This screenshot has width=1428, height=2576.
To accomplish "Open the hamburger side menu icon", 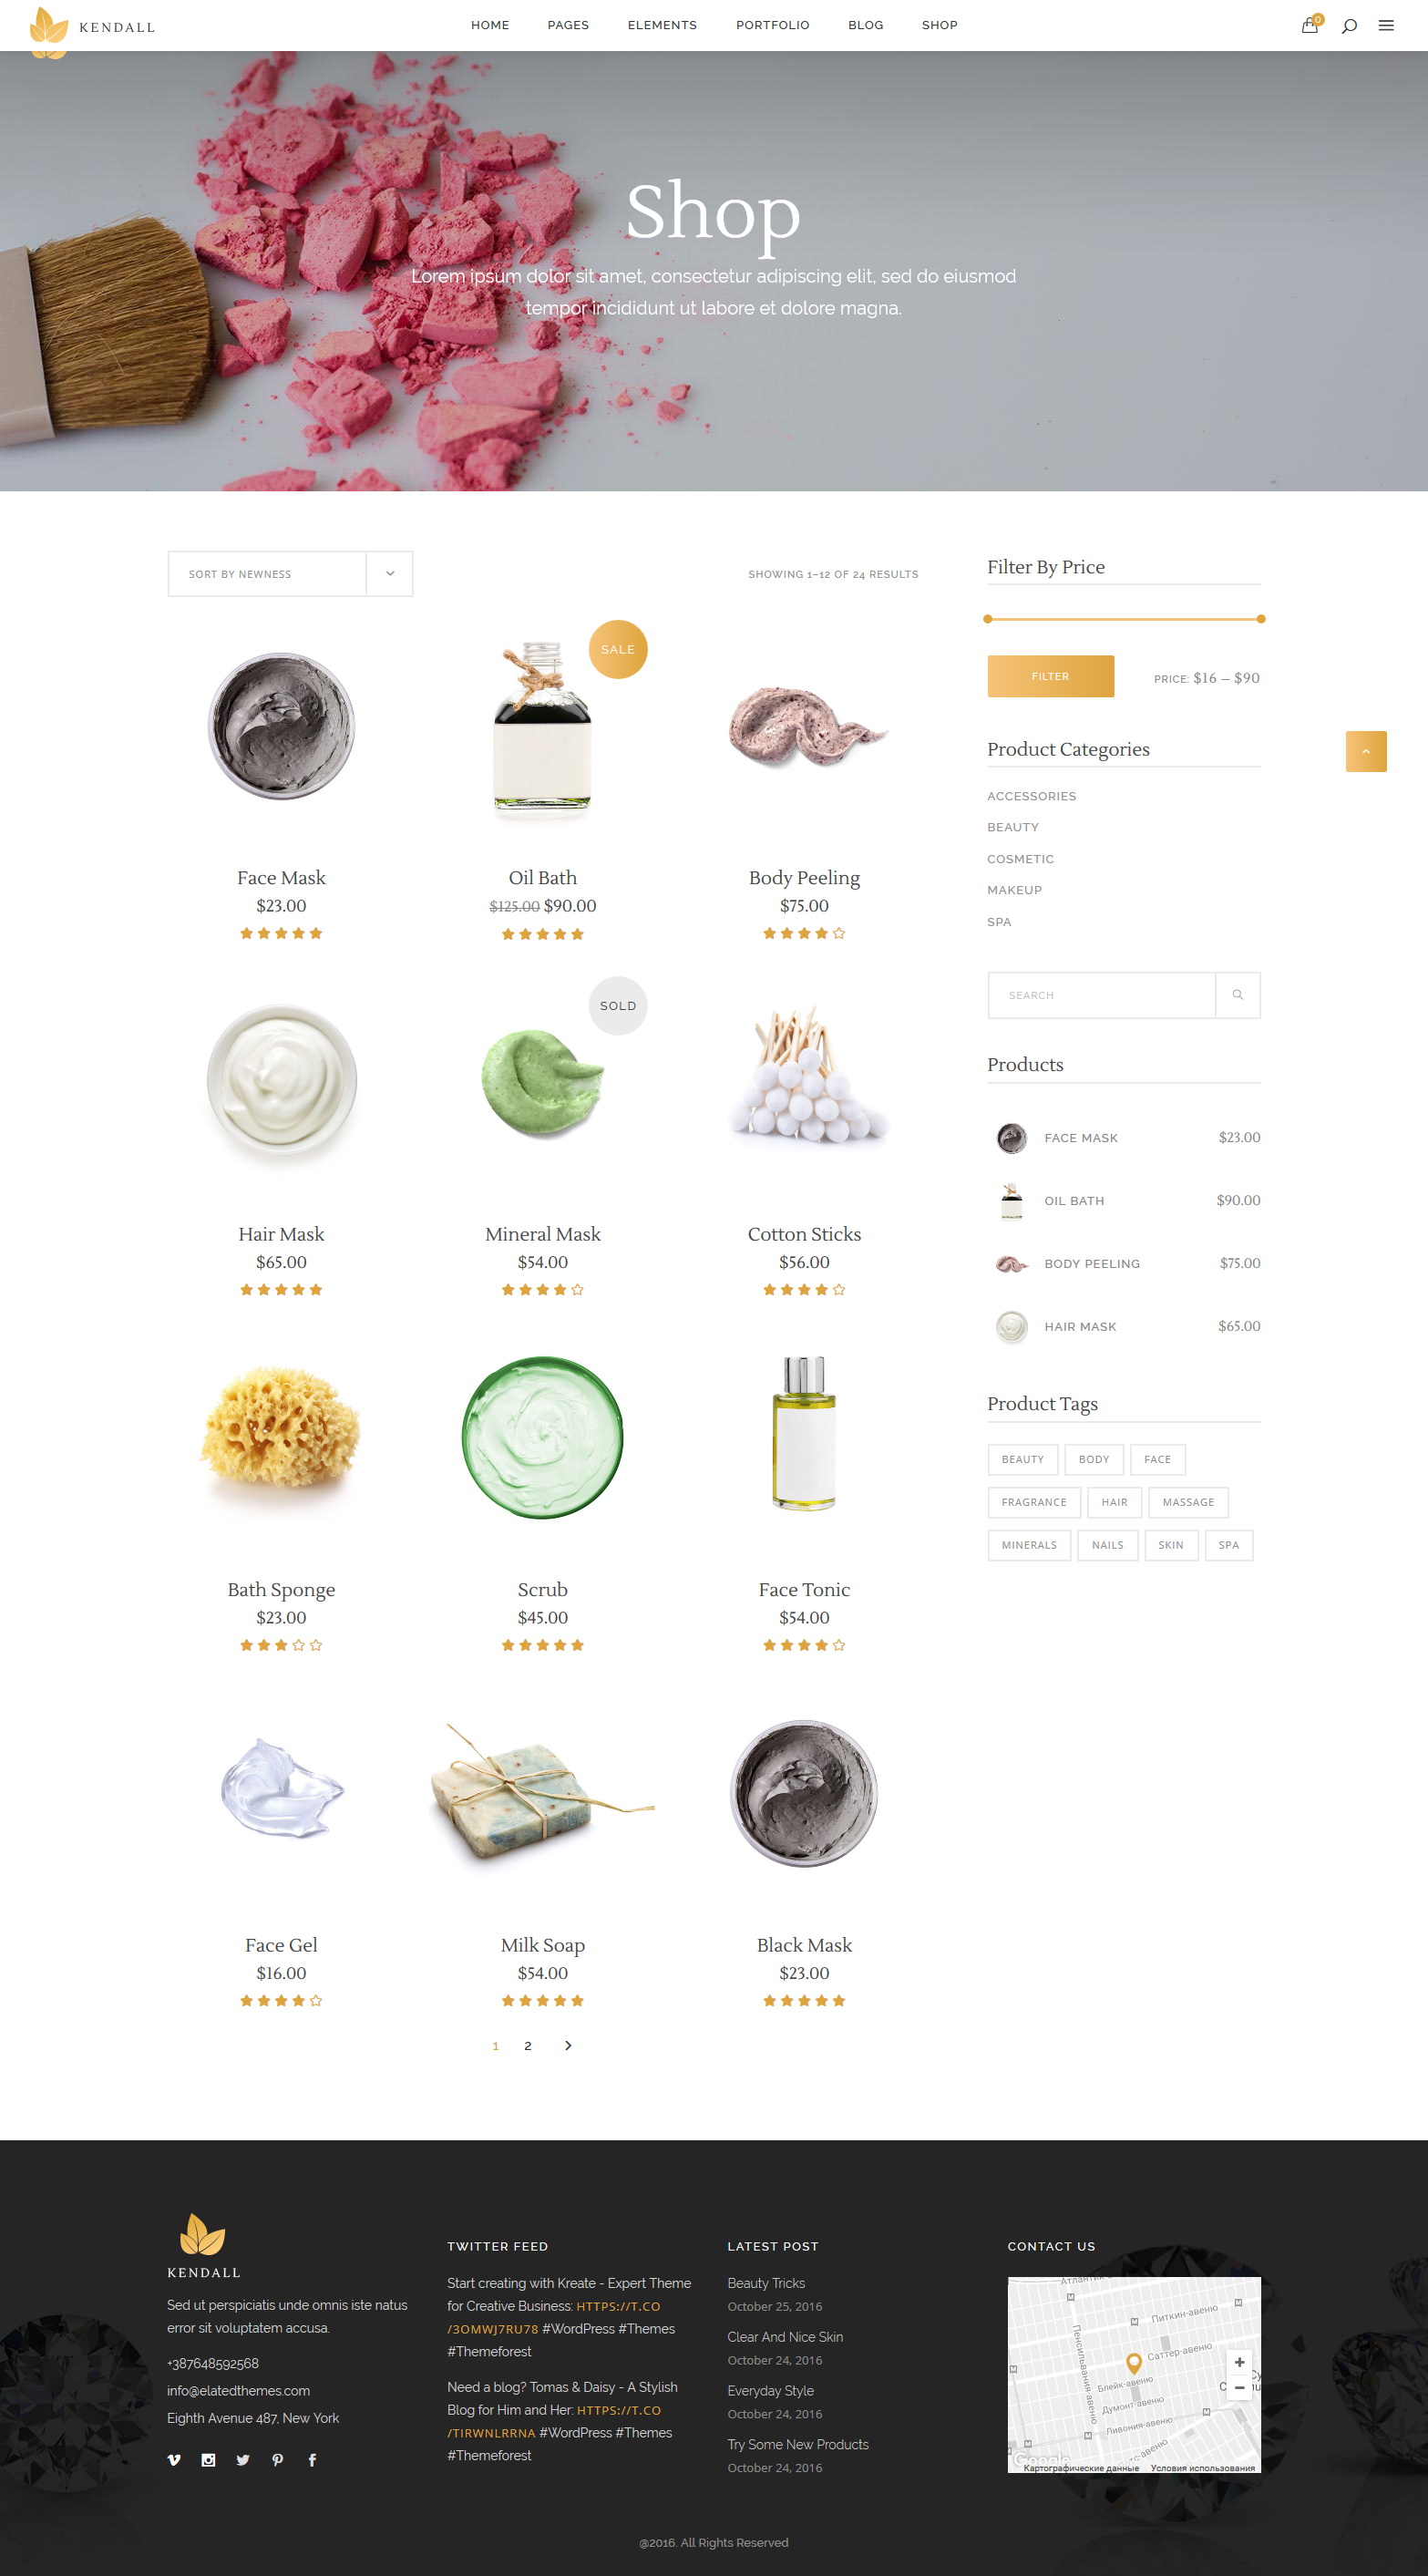I will pos(1386,26).
